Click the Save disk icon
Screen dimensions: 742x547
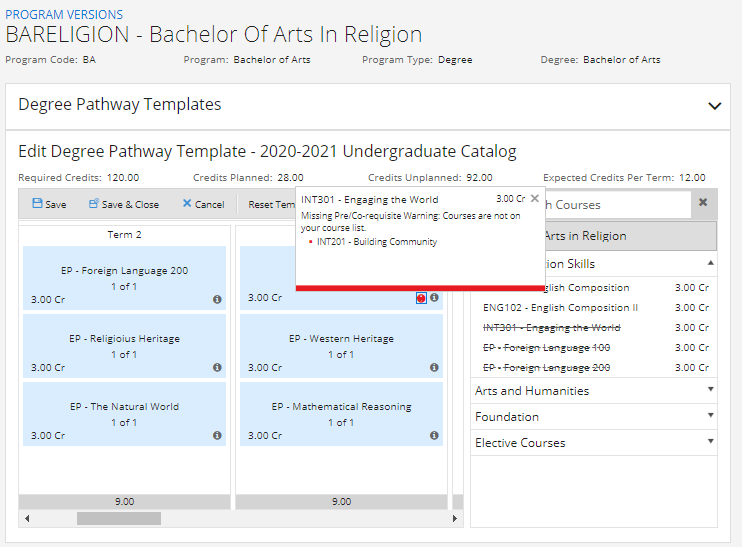click(x=37, y=204)
